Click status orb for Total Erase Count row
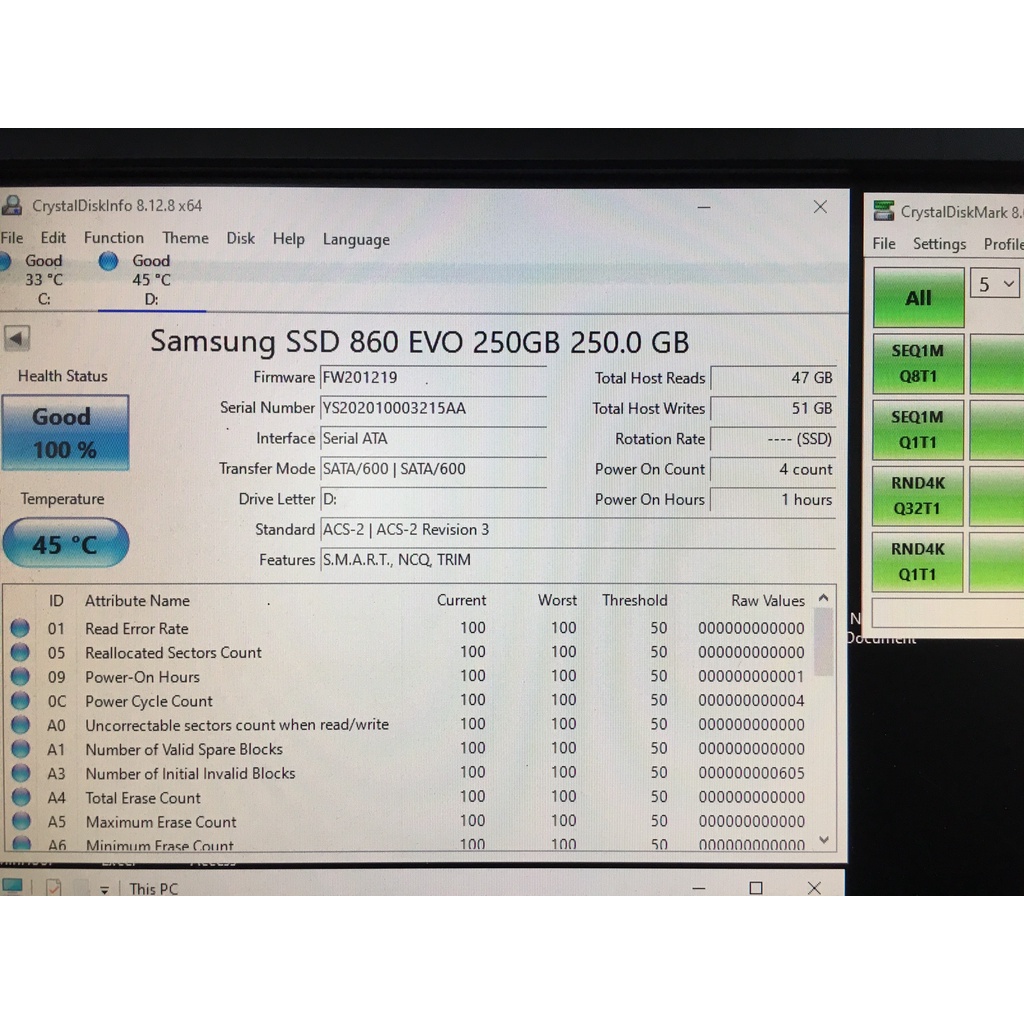This screenshot has width=1024, height=1024. tap(21, 797)
